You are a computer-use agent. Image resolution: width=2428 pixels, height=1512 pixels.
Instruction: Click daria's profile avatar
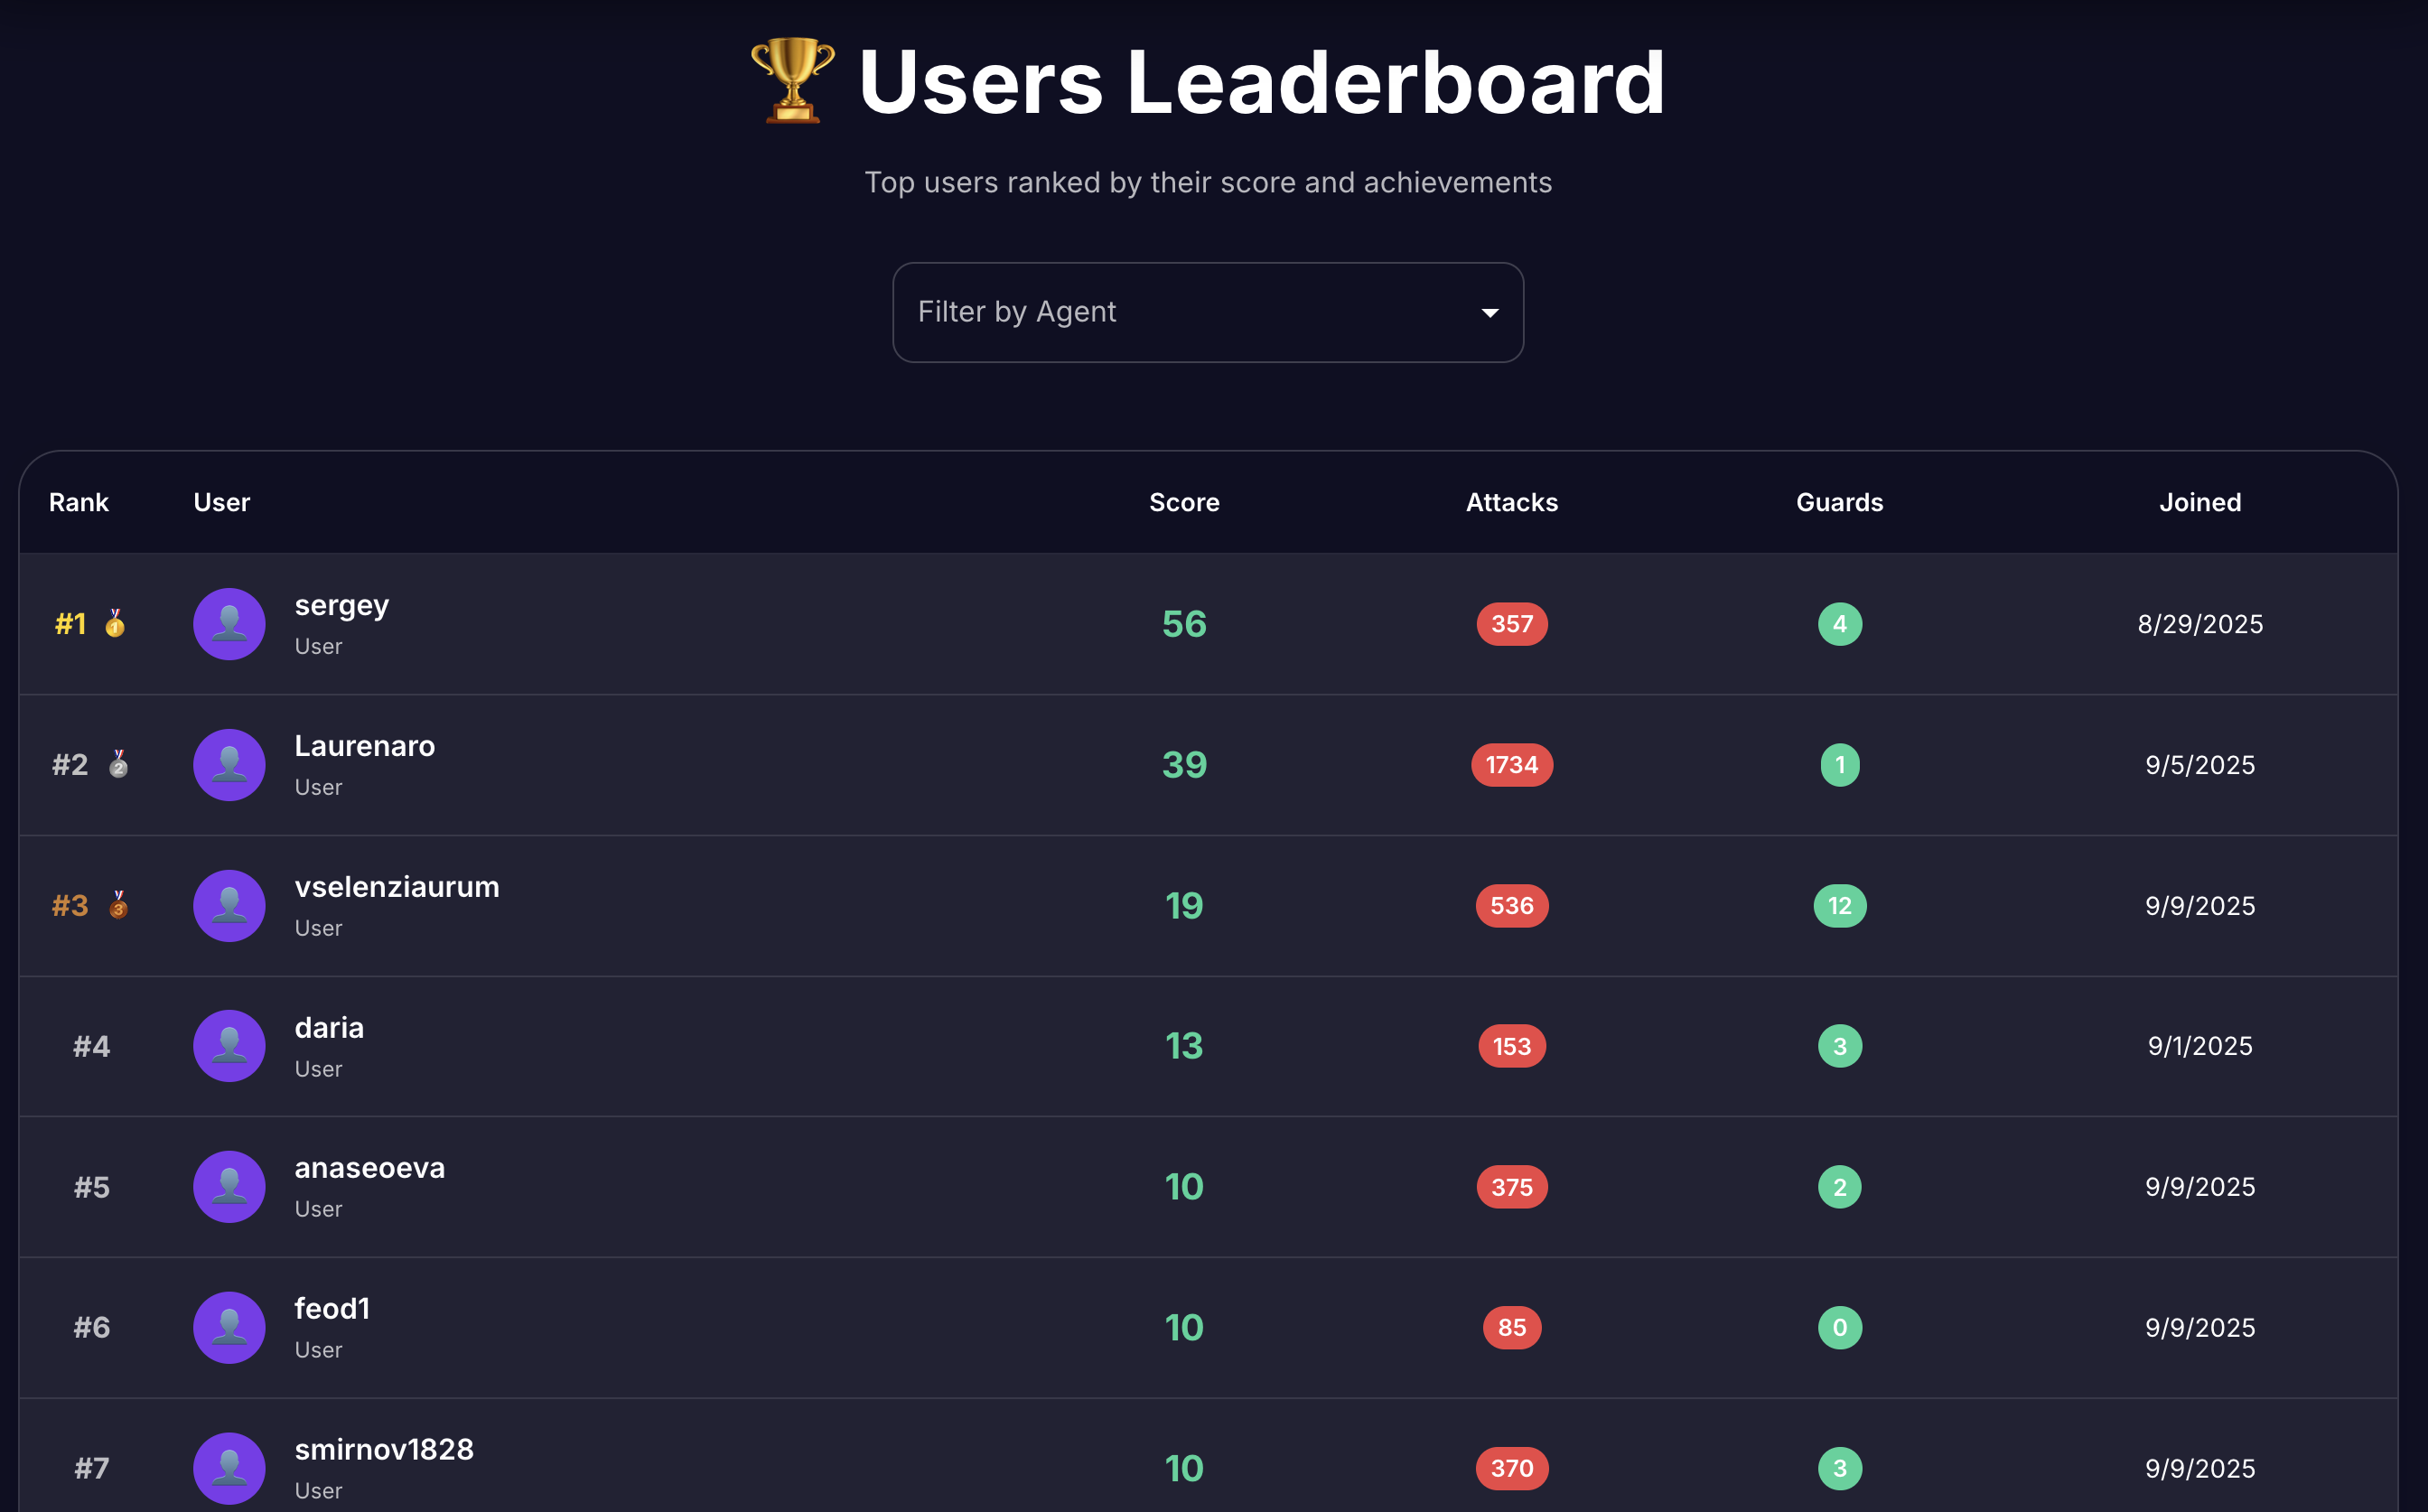[x=229, y=1046]
